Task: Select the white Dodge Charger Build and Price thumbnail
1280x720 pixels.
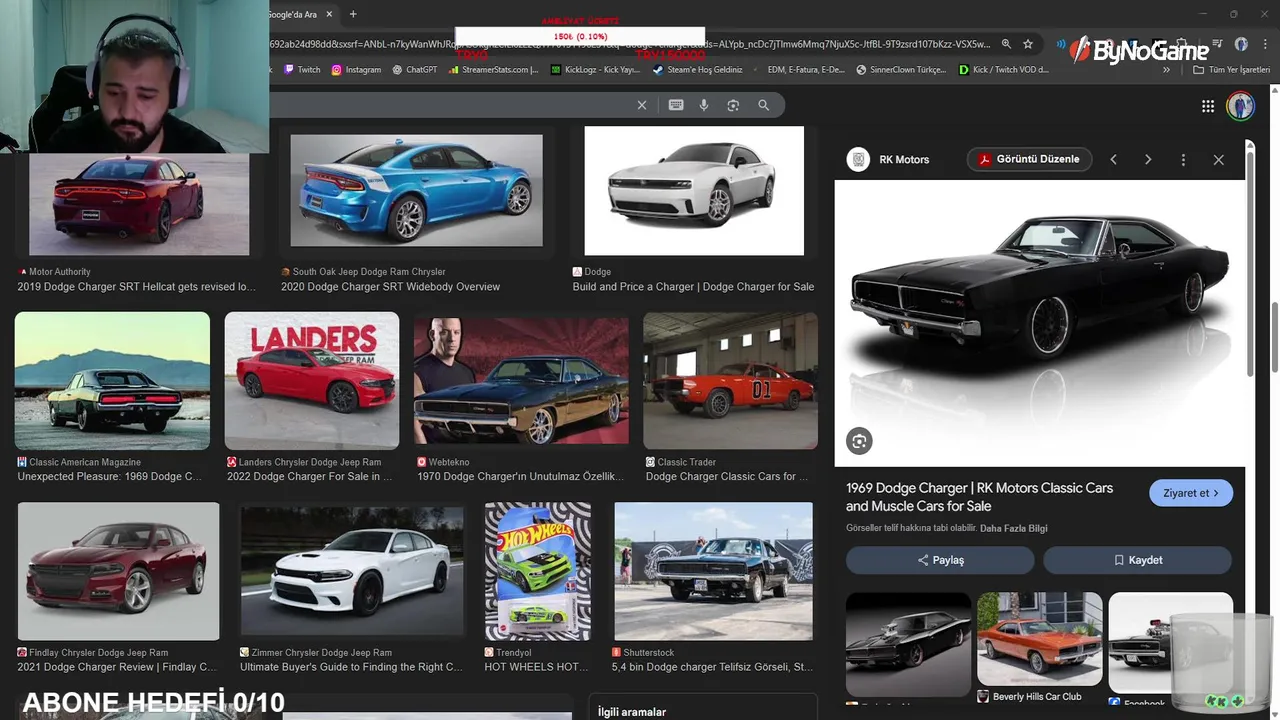Action: (x=694, y=190)
